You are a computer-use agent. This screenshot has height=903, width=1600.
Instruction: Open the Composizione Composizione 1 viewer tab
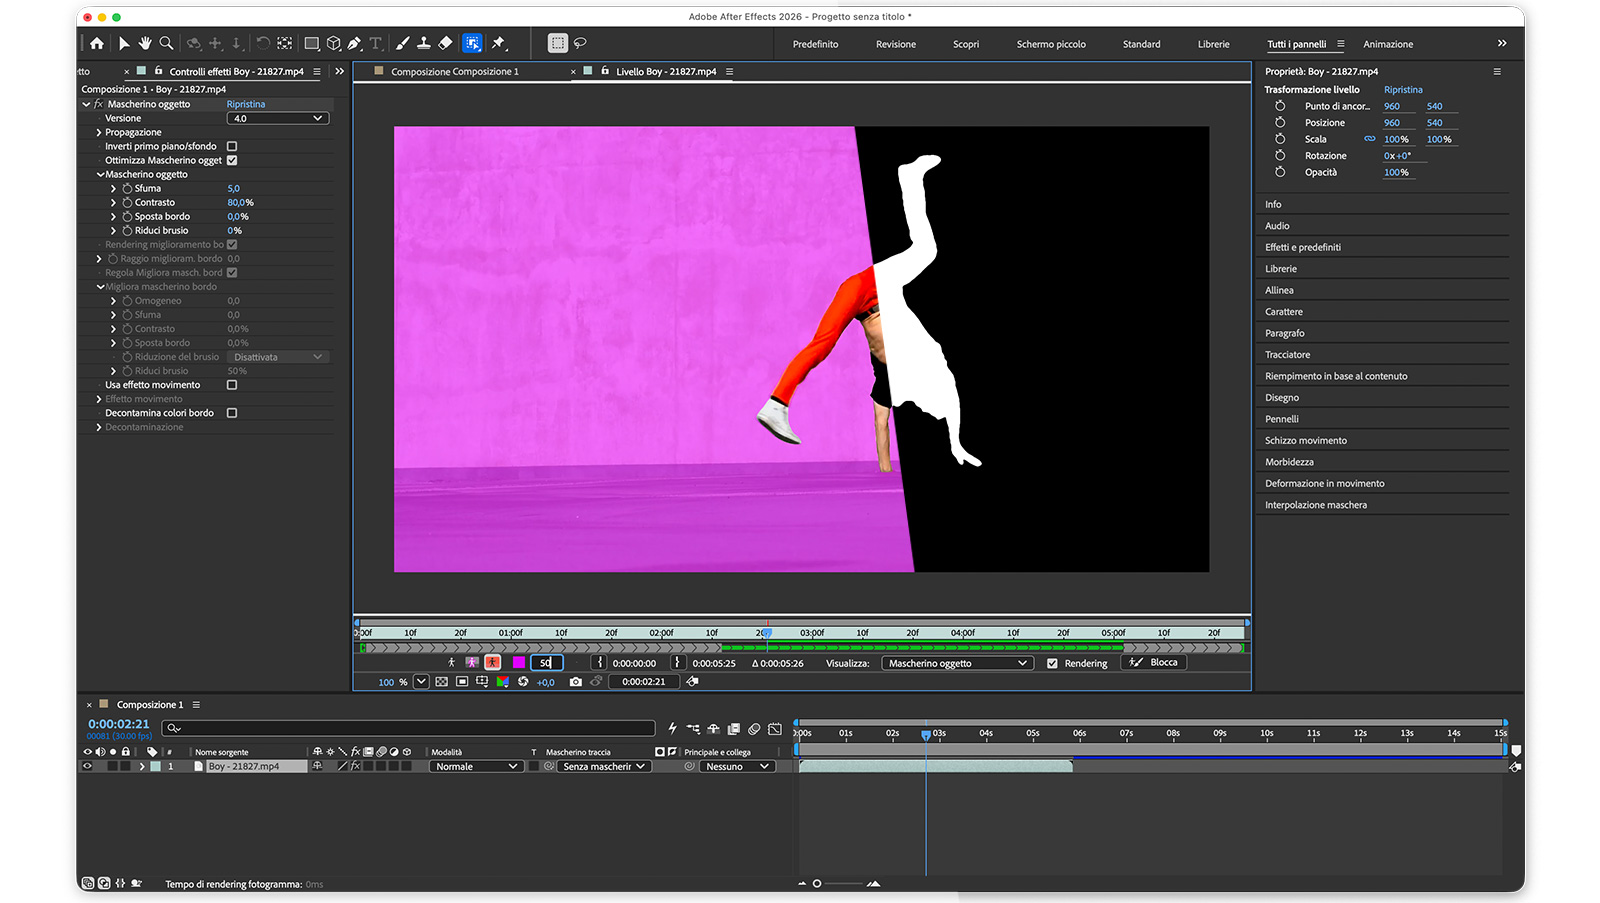click(455, 72)
